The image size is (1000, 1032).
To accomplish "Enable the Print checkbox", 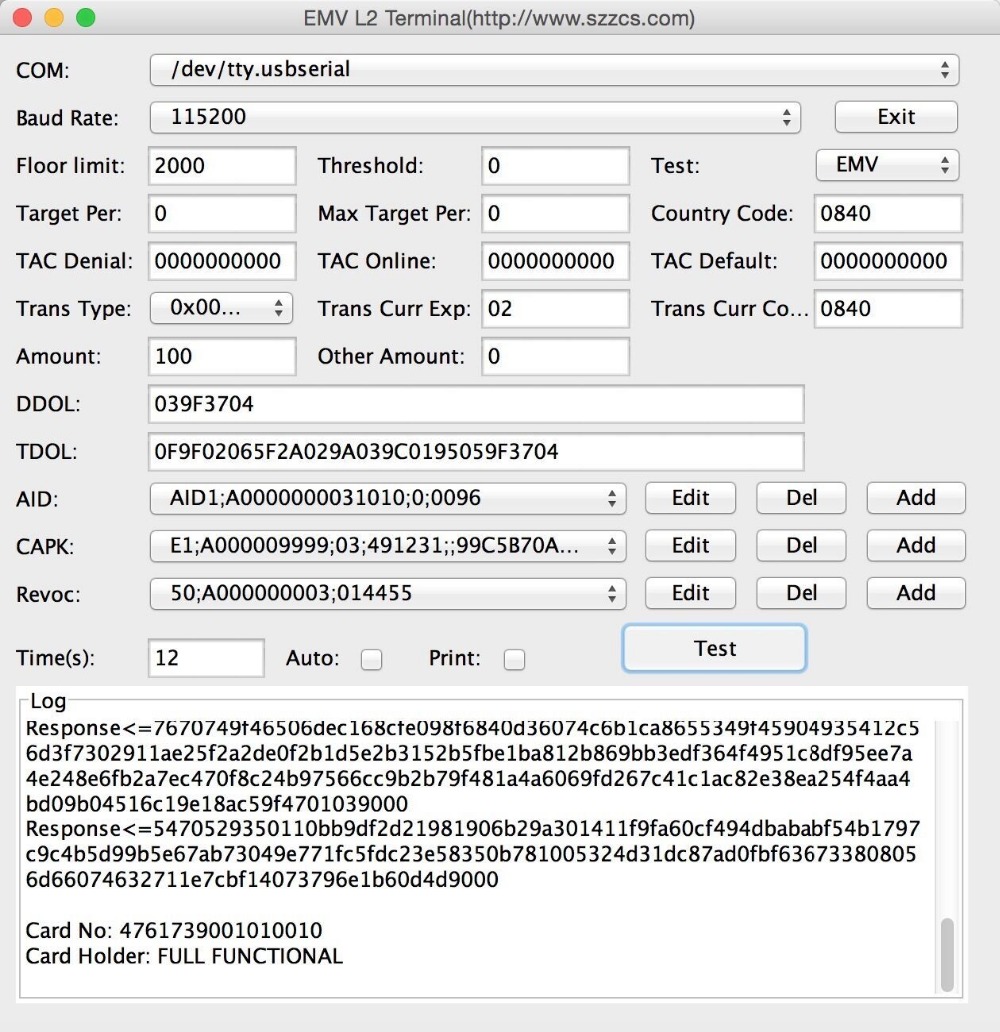I will [514, 659].
